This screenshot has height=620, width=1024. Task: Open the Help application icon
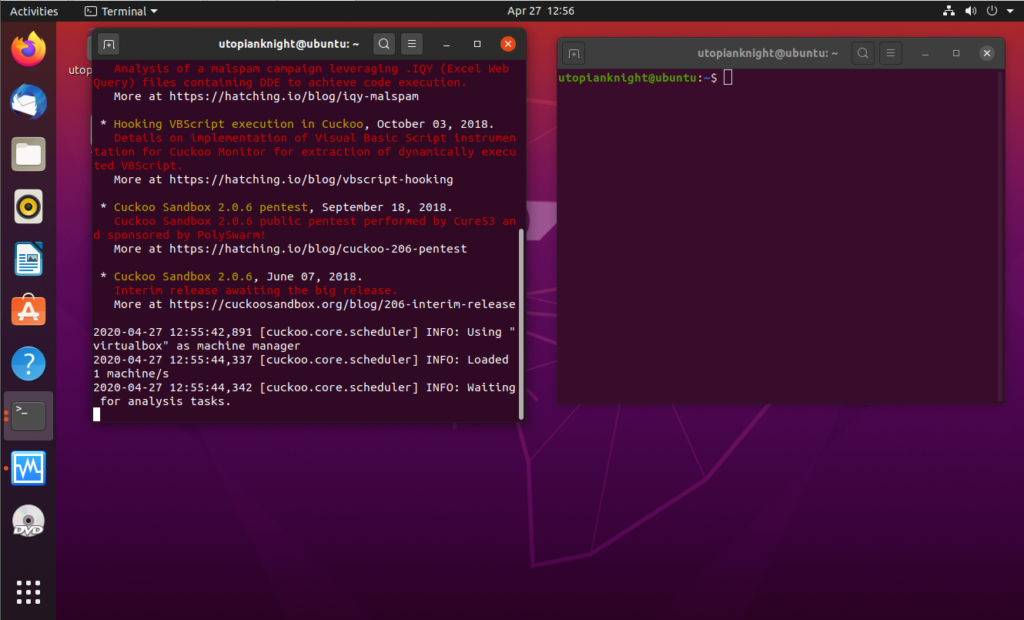(27, 363)
